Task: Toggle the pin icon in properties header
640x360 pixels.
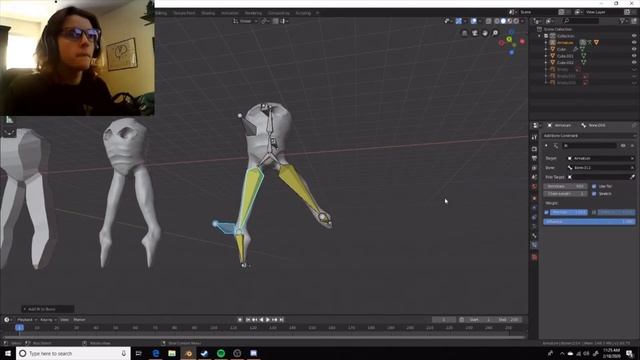Action: click(634, 125)
